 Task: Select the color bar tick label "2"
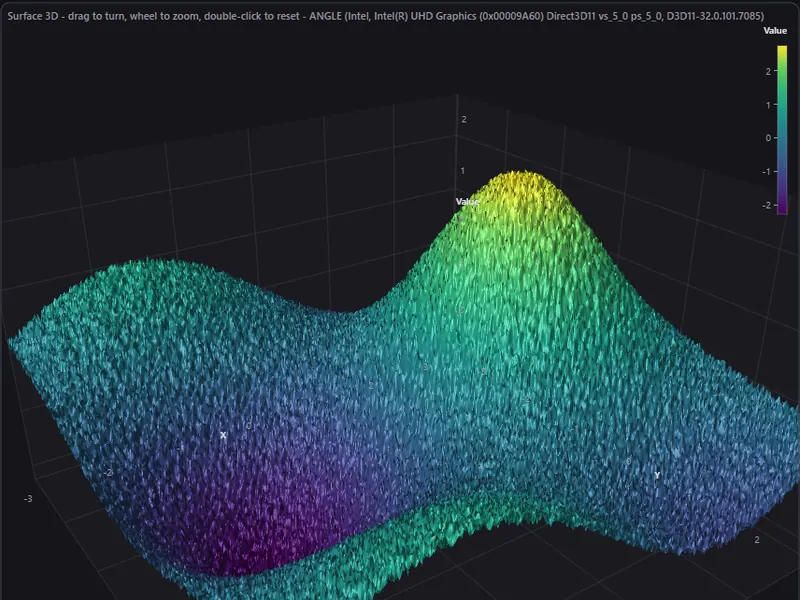[x=768, y=71]
